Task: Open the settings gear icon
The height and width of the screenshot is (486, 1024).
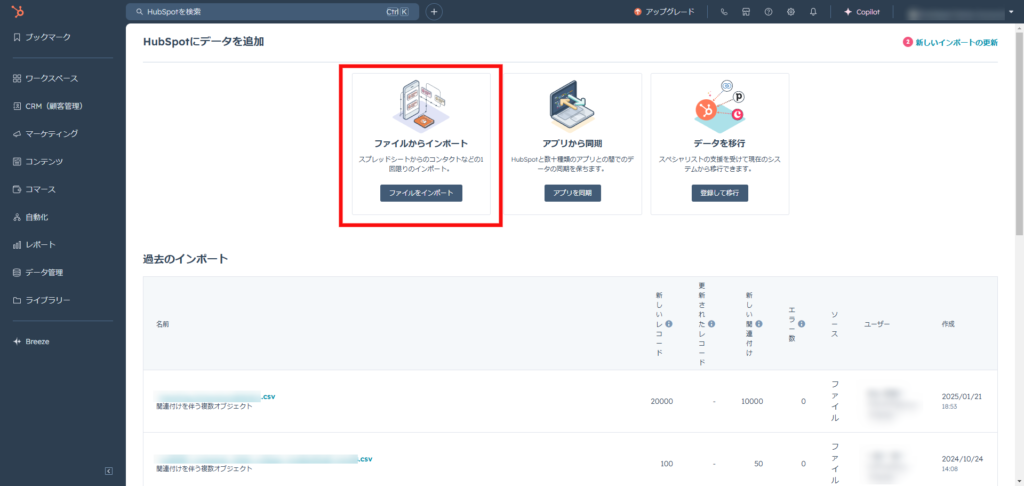Action: coord(791,12)
